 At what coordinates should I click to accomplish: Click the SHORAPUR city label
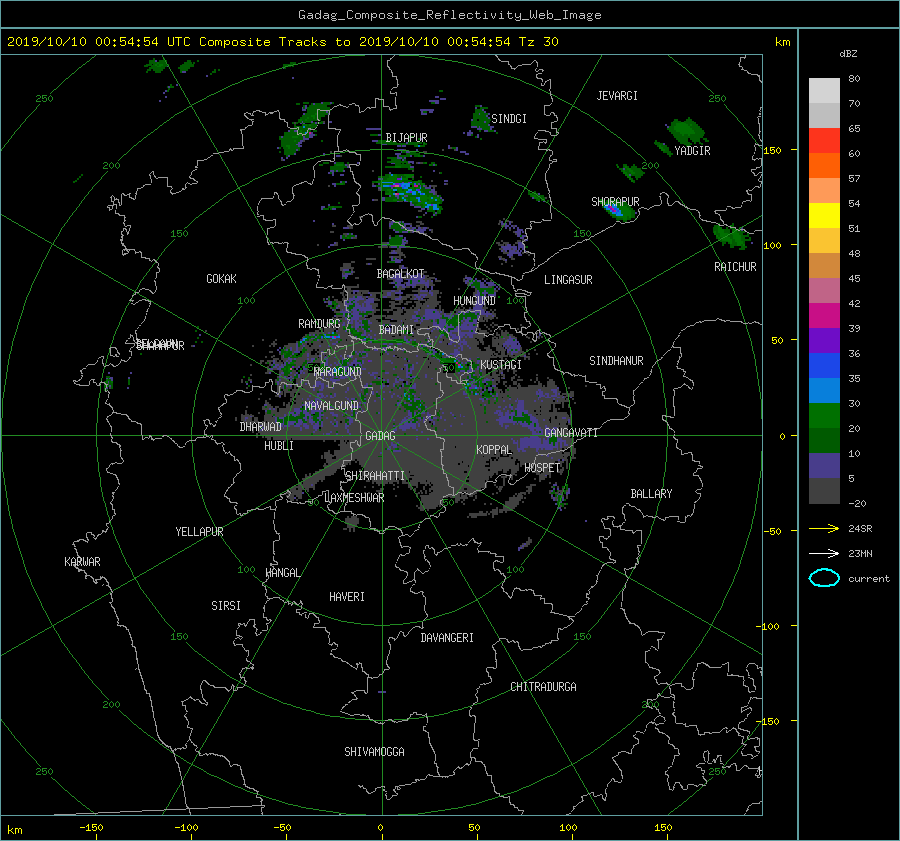click(615, 201)
